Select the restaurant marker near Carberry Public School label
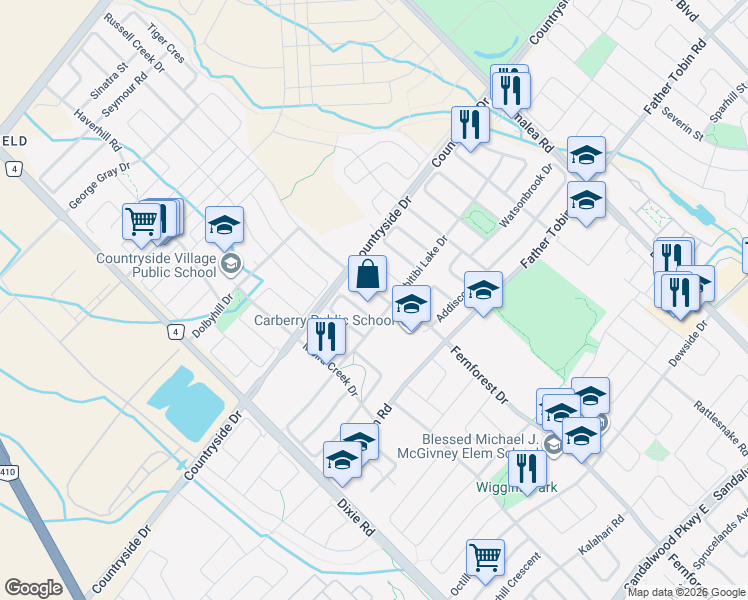This screenshot has width=748, height=600. [326, 340]
